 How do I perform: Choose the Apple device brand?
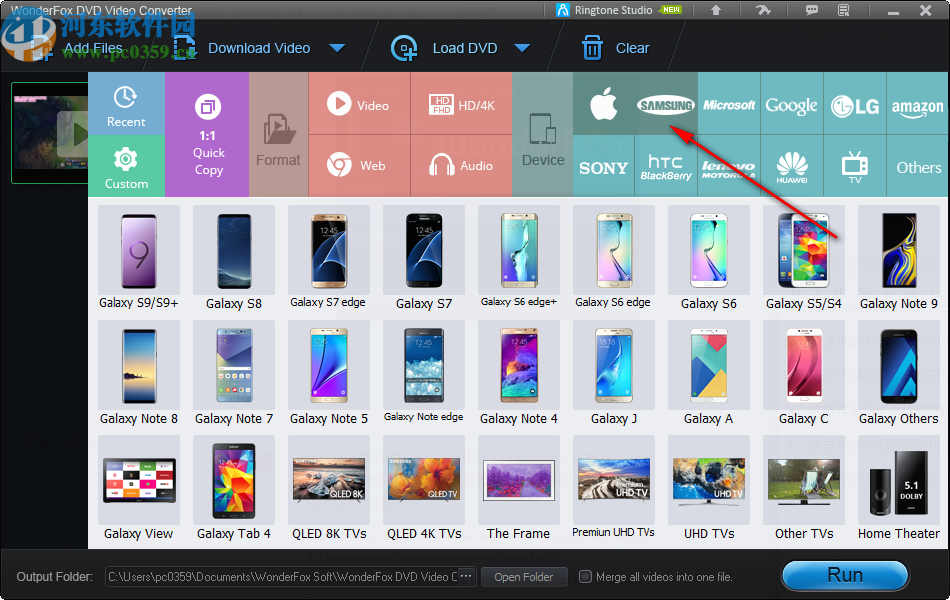tap(604, 103)
